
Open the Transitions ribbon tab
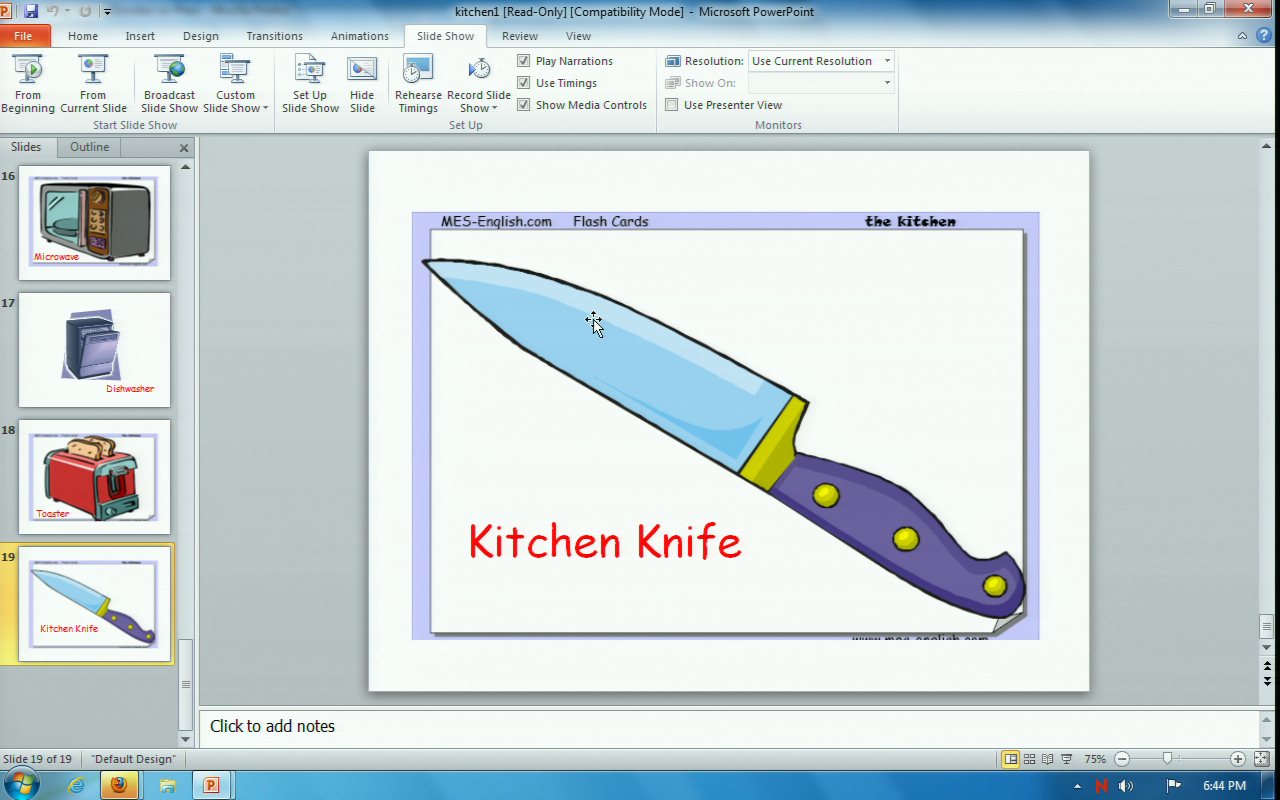[274, 36]
